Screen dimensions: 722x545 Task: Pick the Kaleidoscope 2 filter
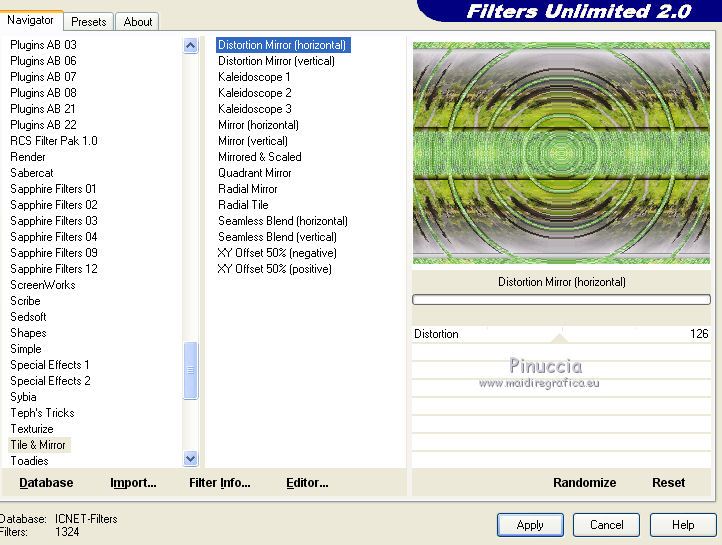(x=255, y=93)
